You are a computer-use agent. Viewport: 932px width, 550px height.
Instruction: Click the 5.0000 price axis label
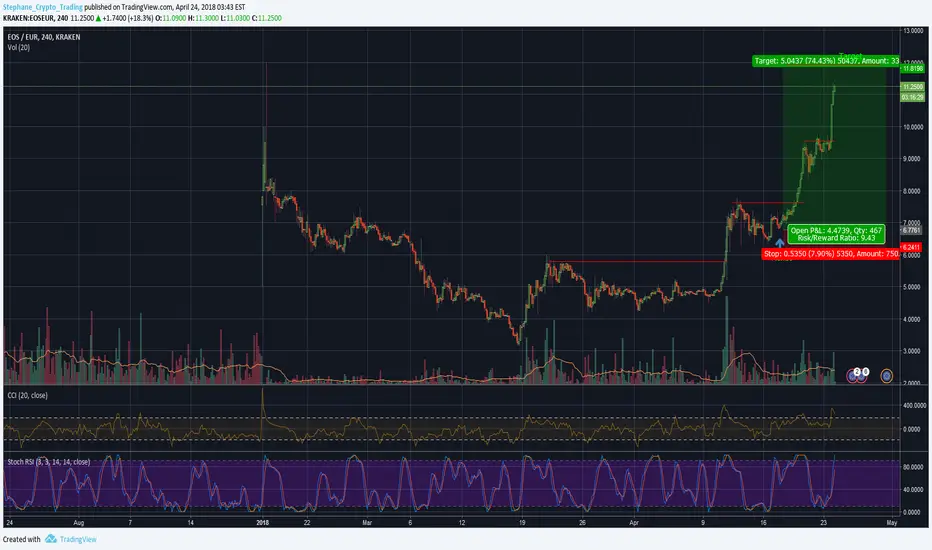pyautogui.click(x=912, y=287)
